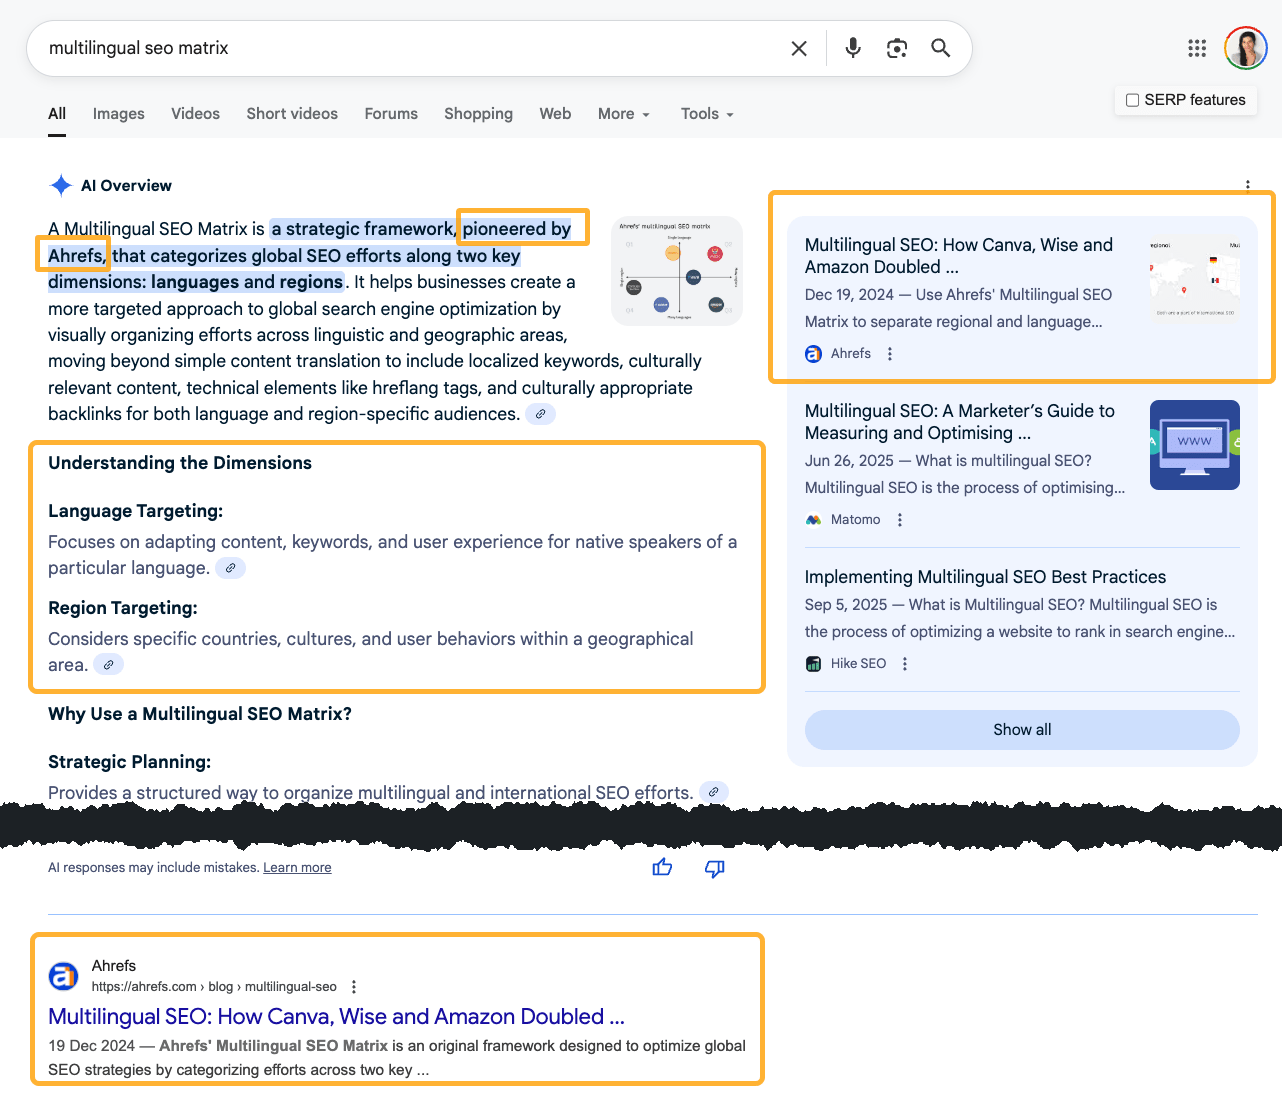Open Google Lens camera search

point(896,47)
